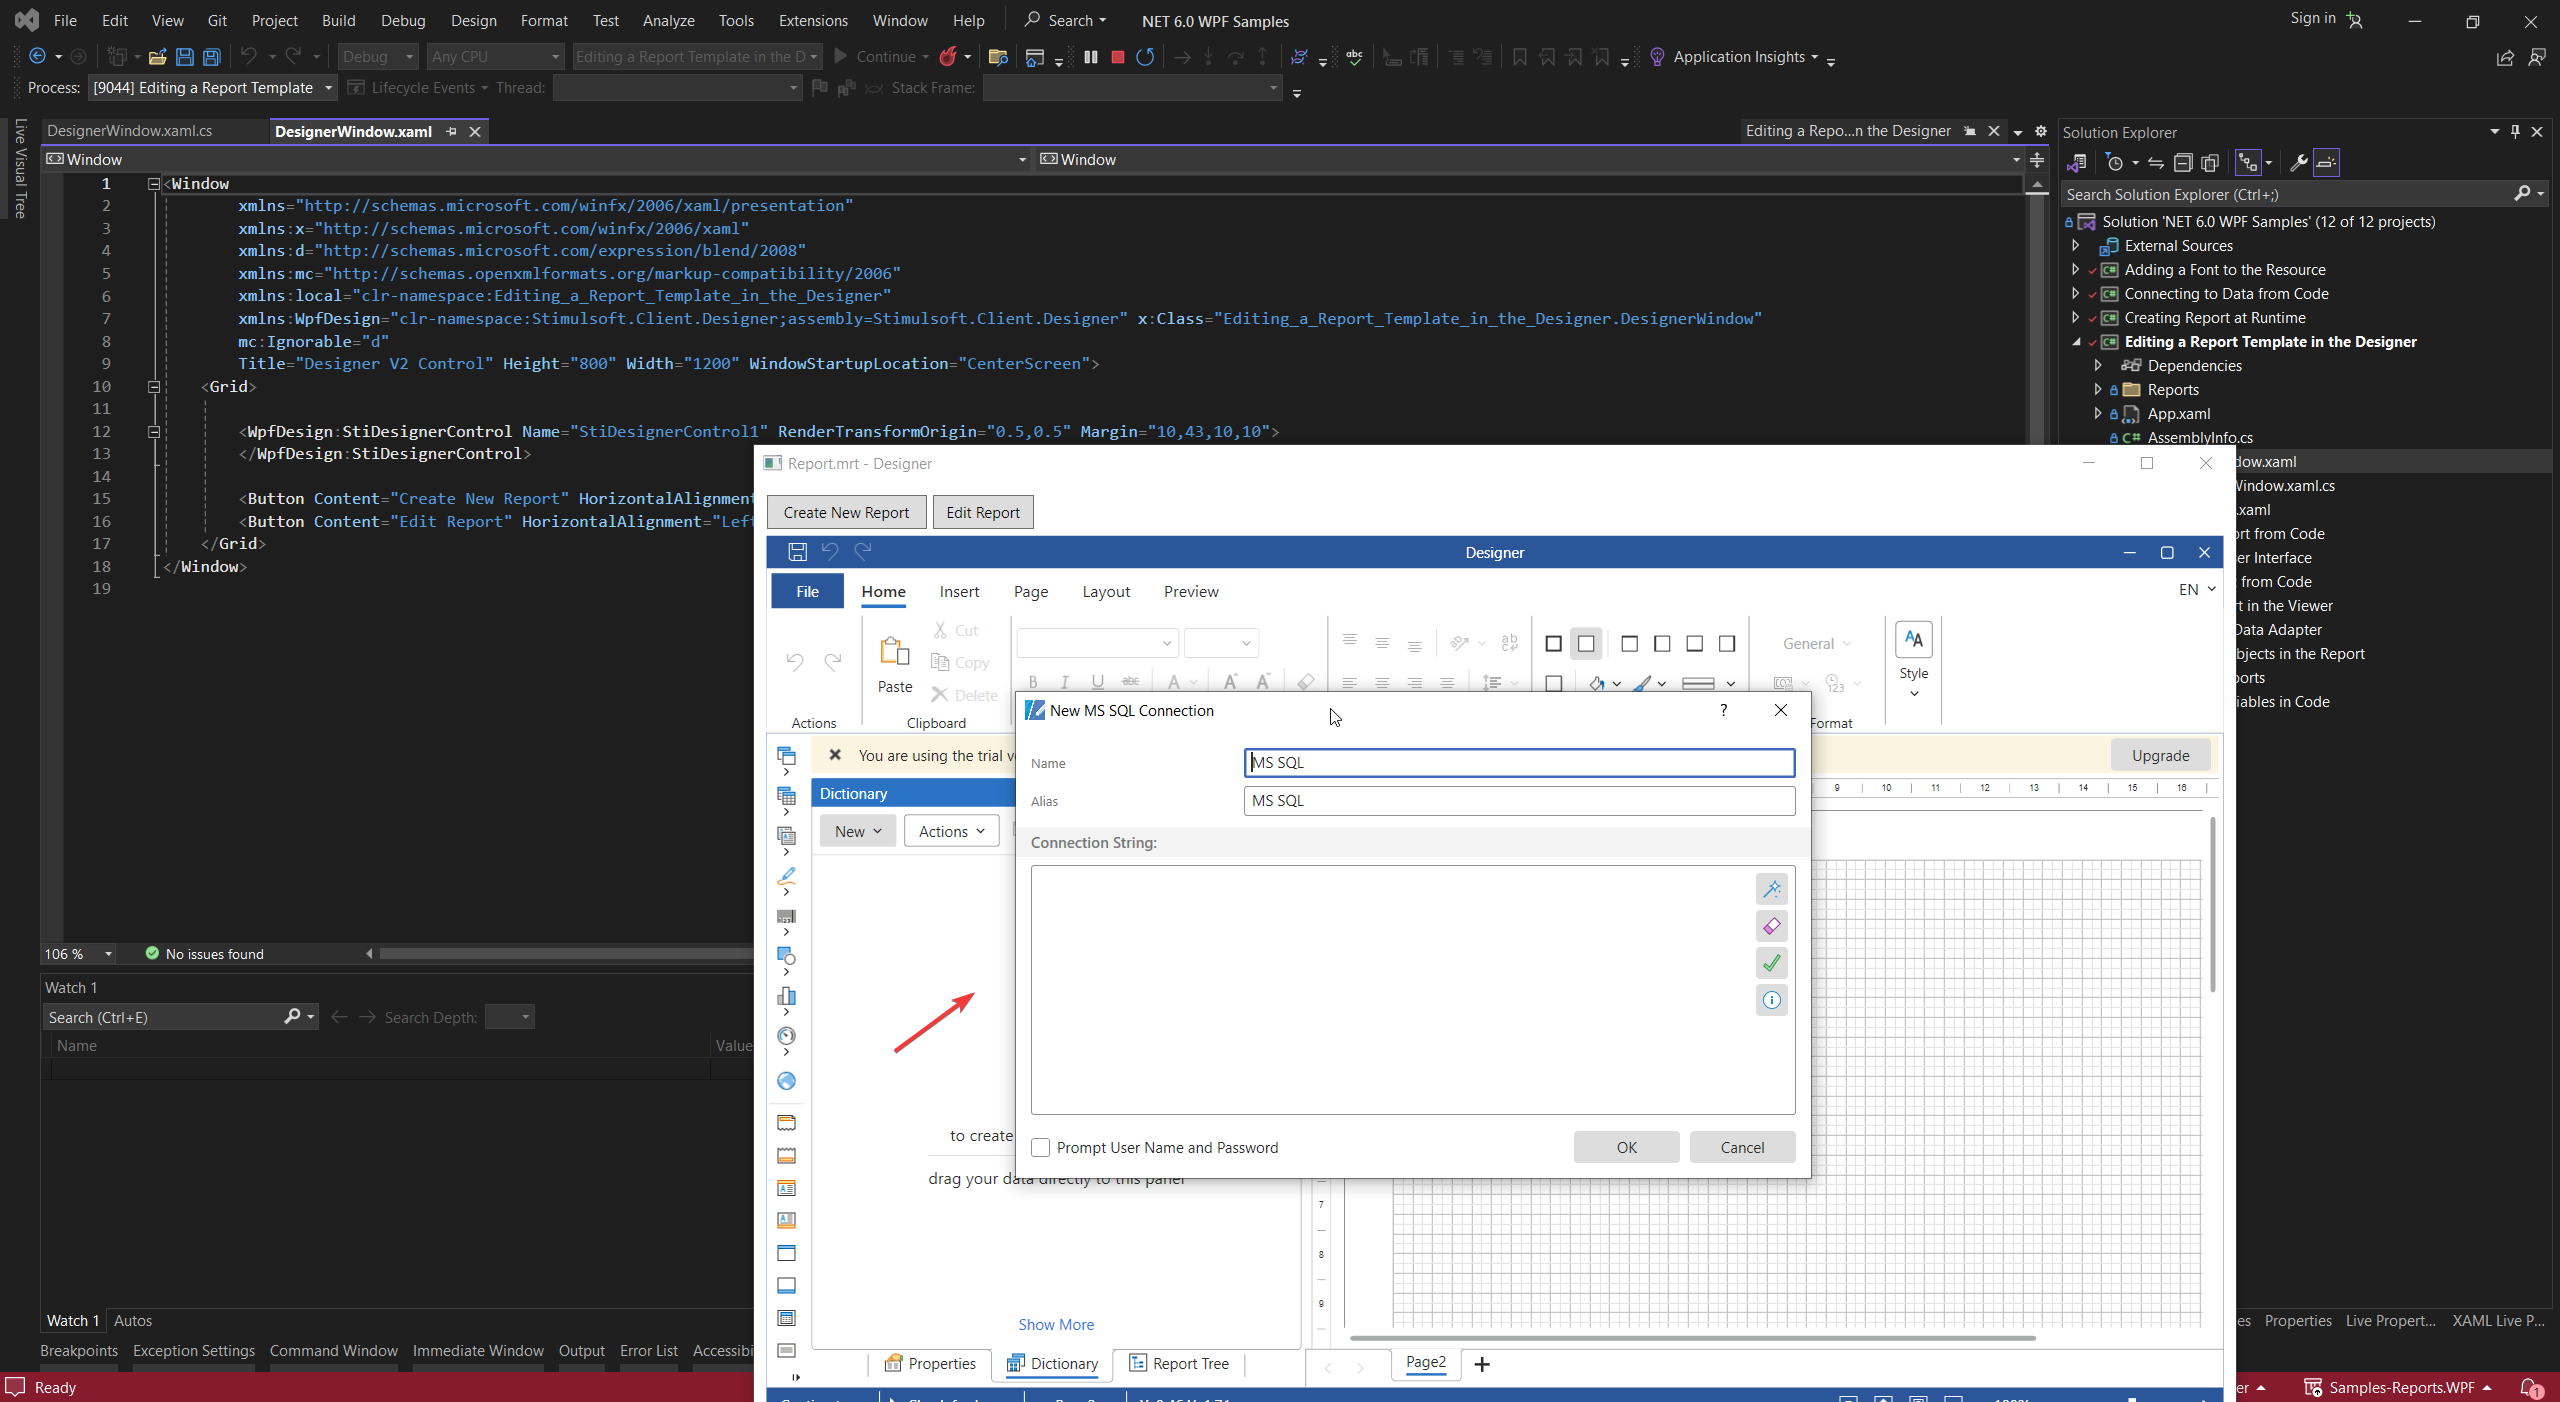Switch to DesignerWindow.xaml.cs tab
This screenshot has height=1402, width=2560.
tap(129, 131)
